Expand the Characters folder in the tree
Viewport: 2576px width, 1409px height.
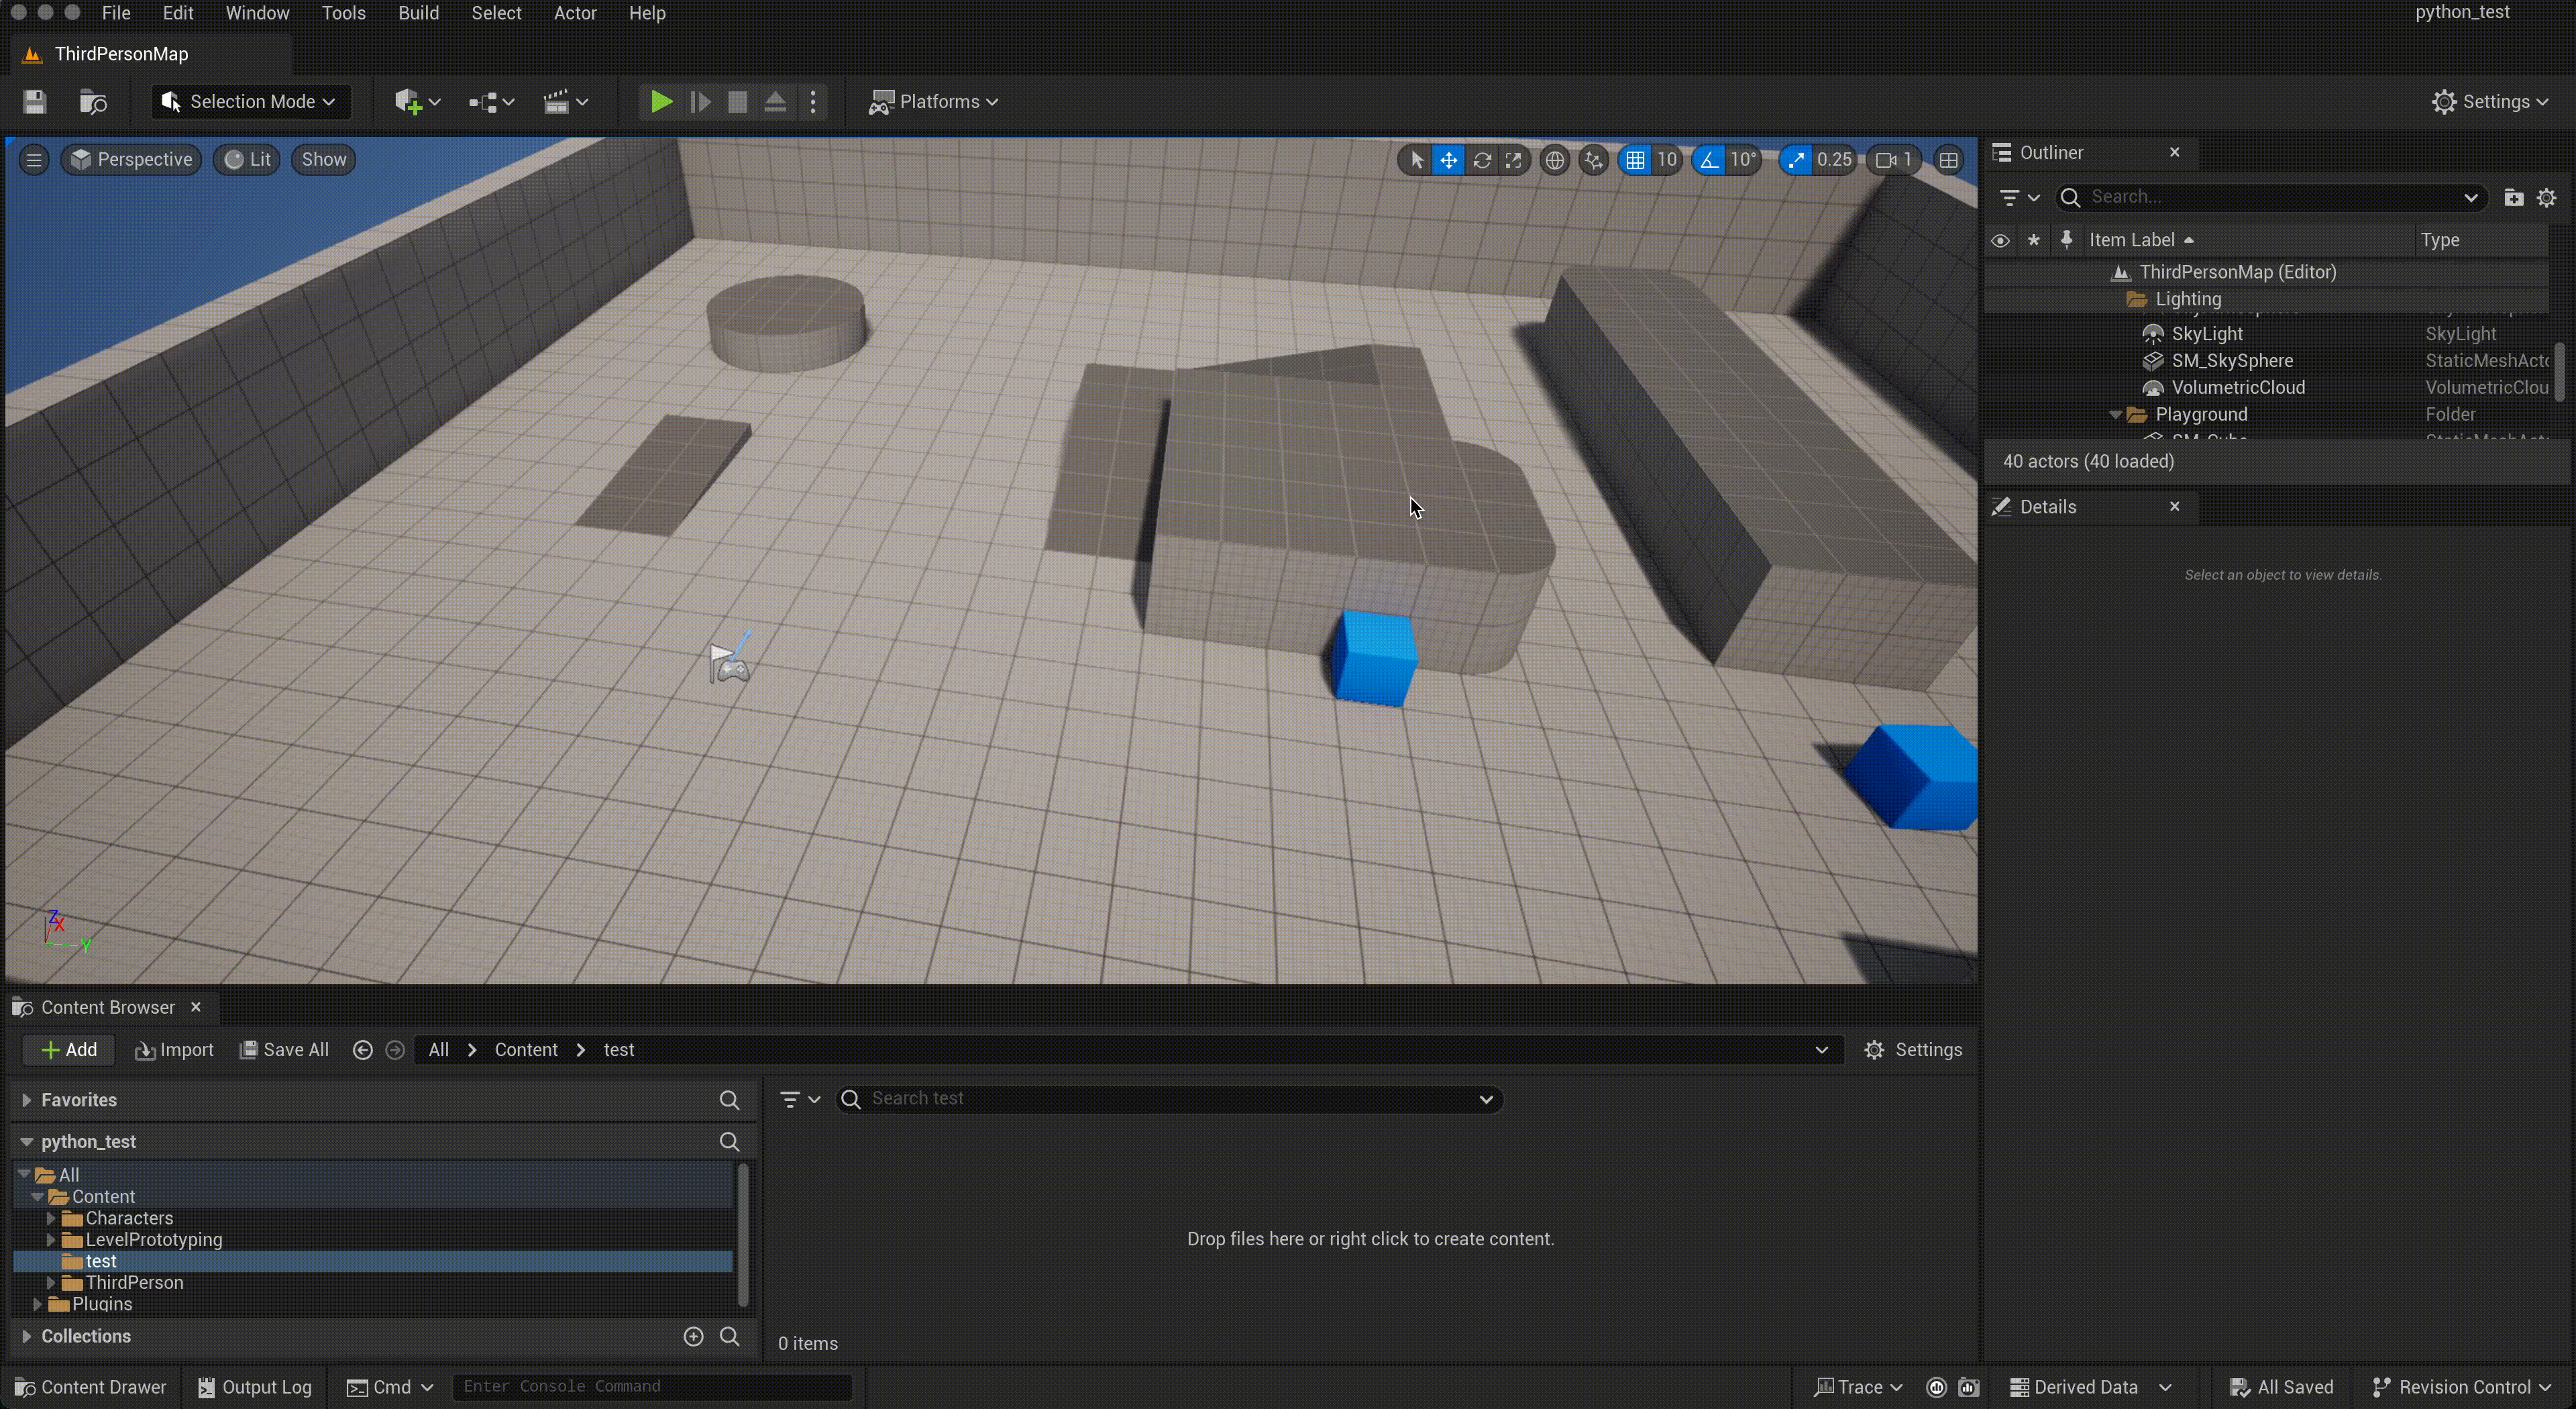[51, 1218]
